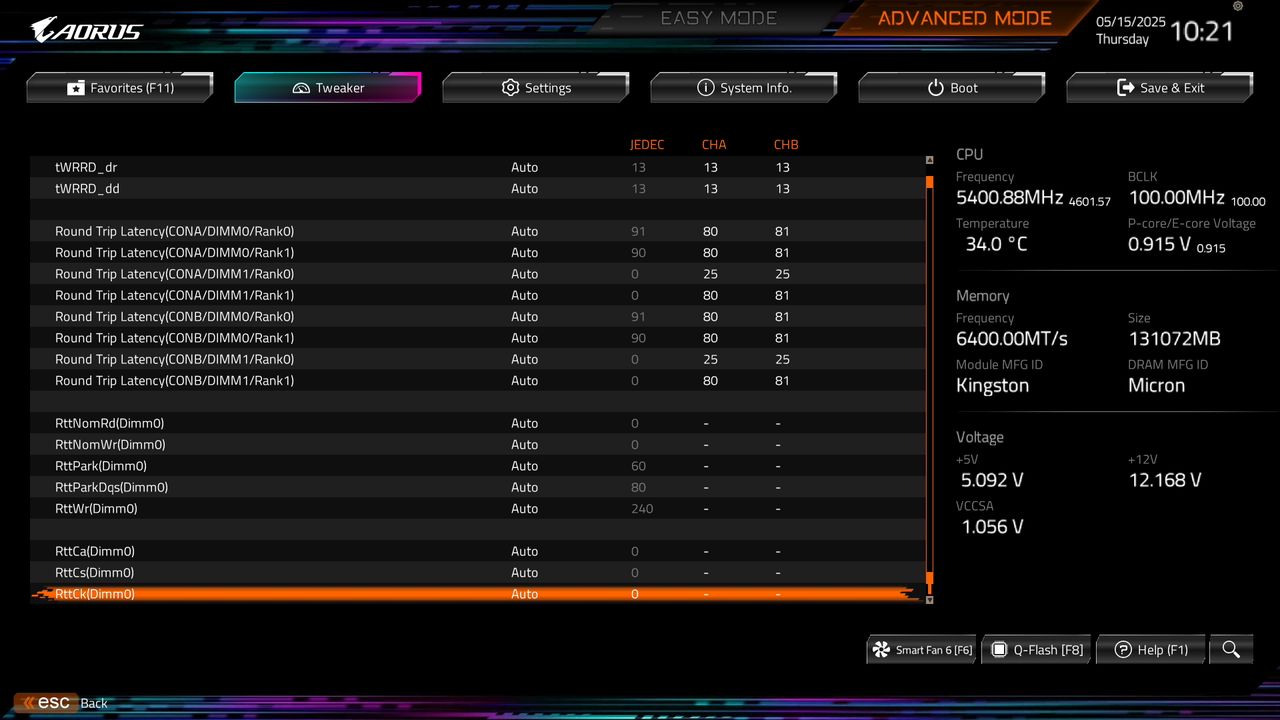
Task: Click the +5V reading 5.092 V
Action: 992,480
